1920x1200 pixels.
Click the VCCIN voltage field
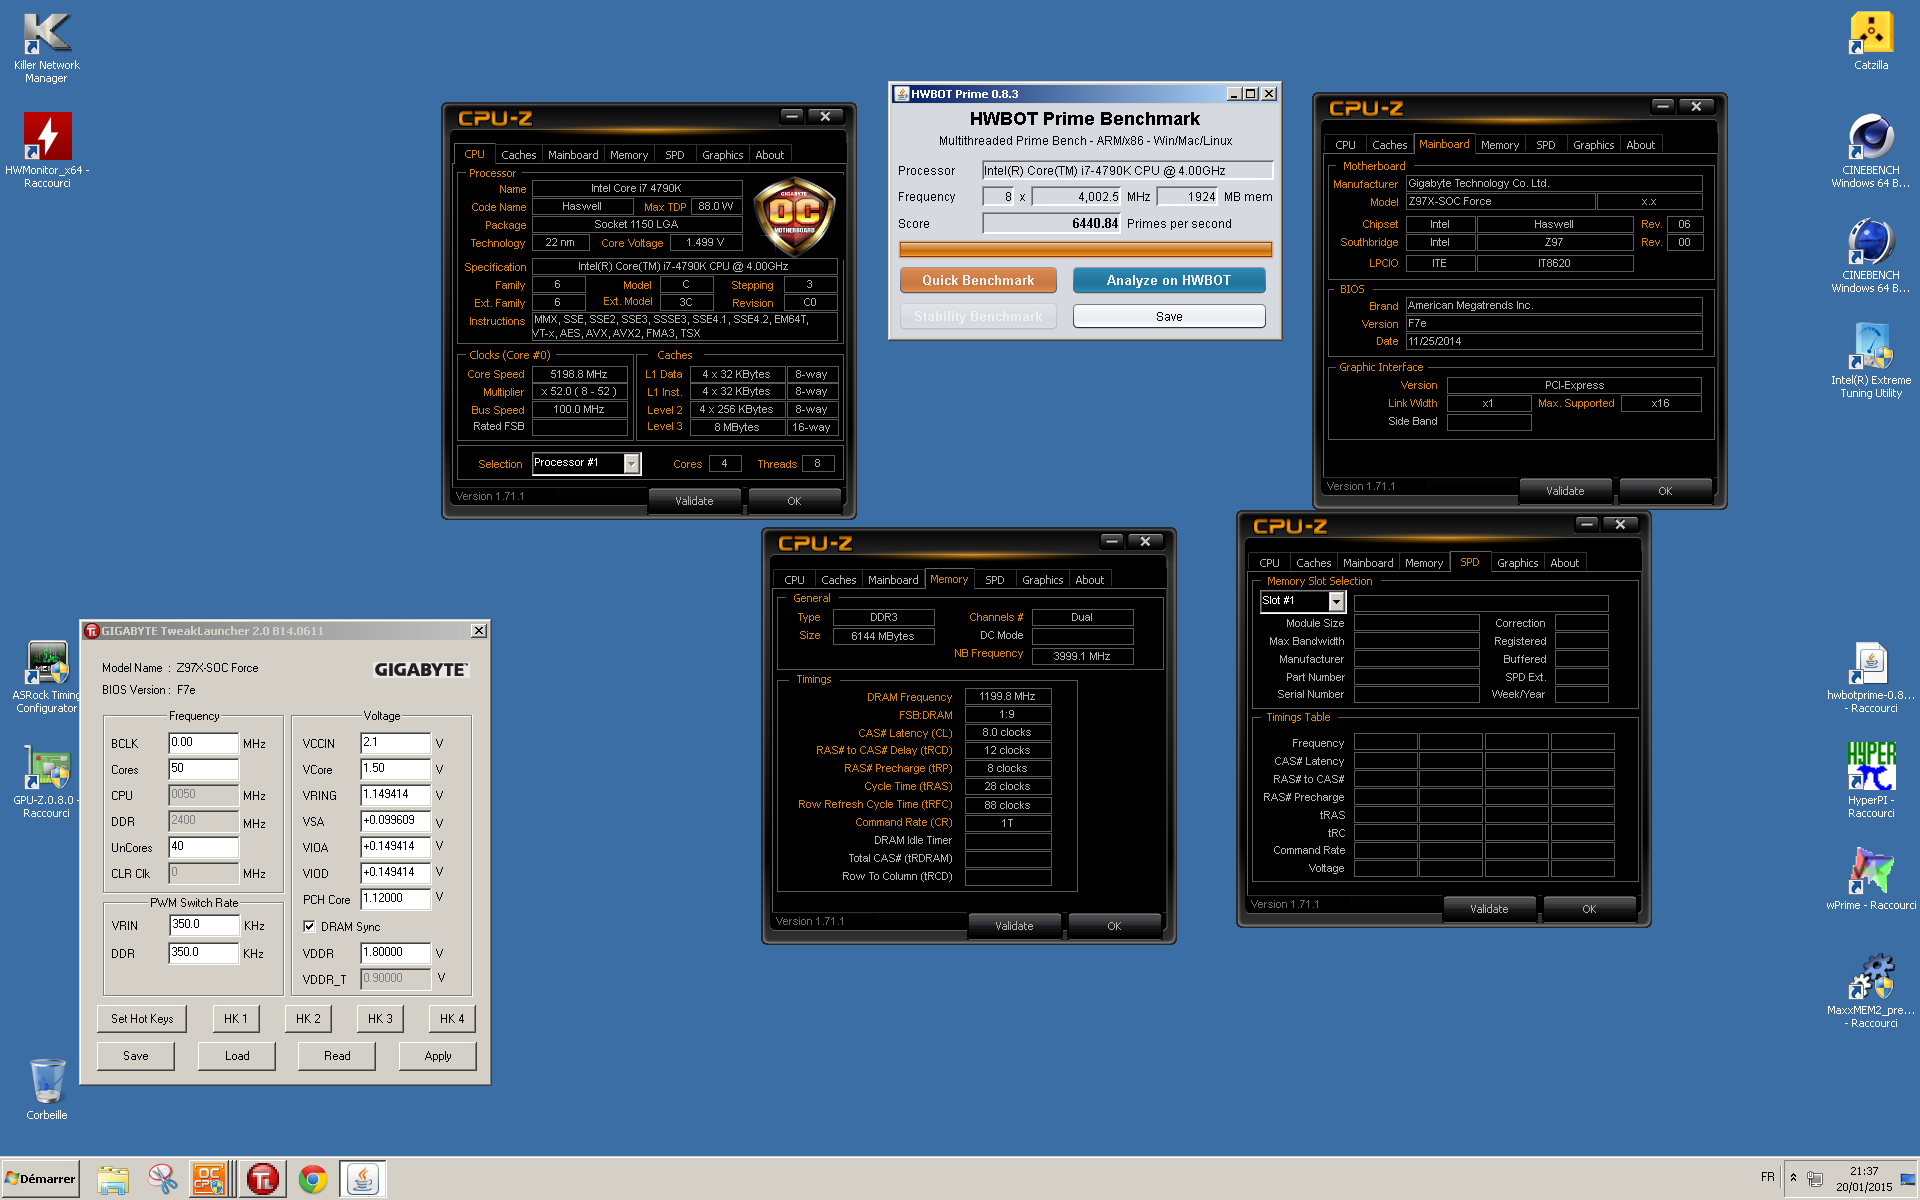395,743
